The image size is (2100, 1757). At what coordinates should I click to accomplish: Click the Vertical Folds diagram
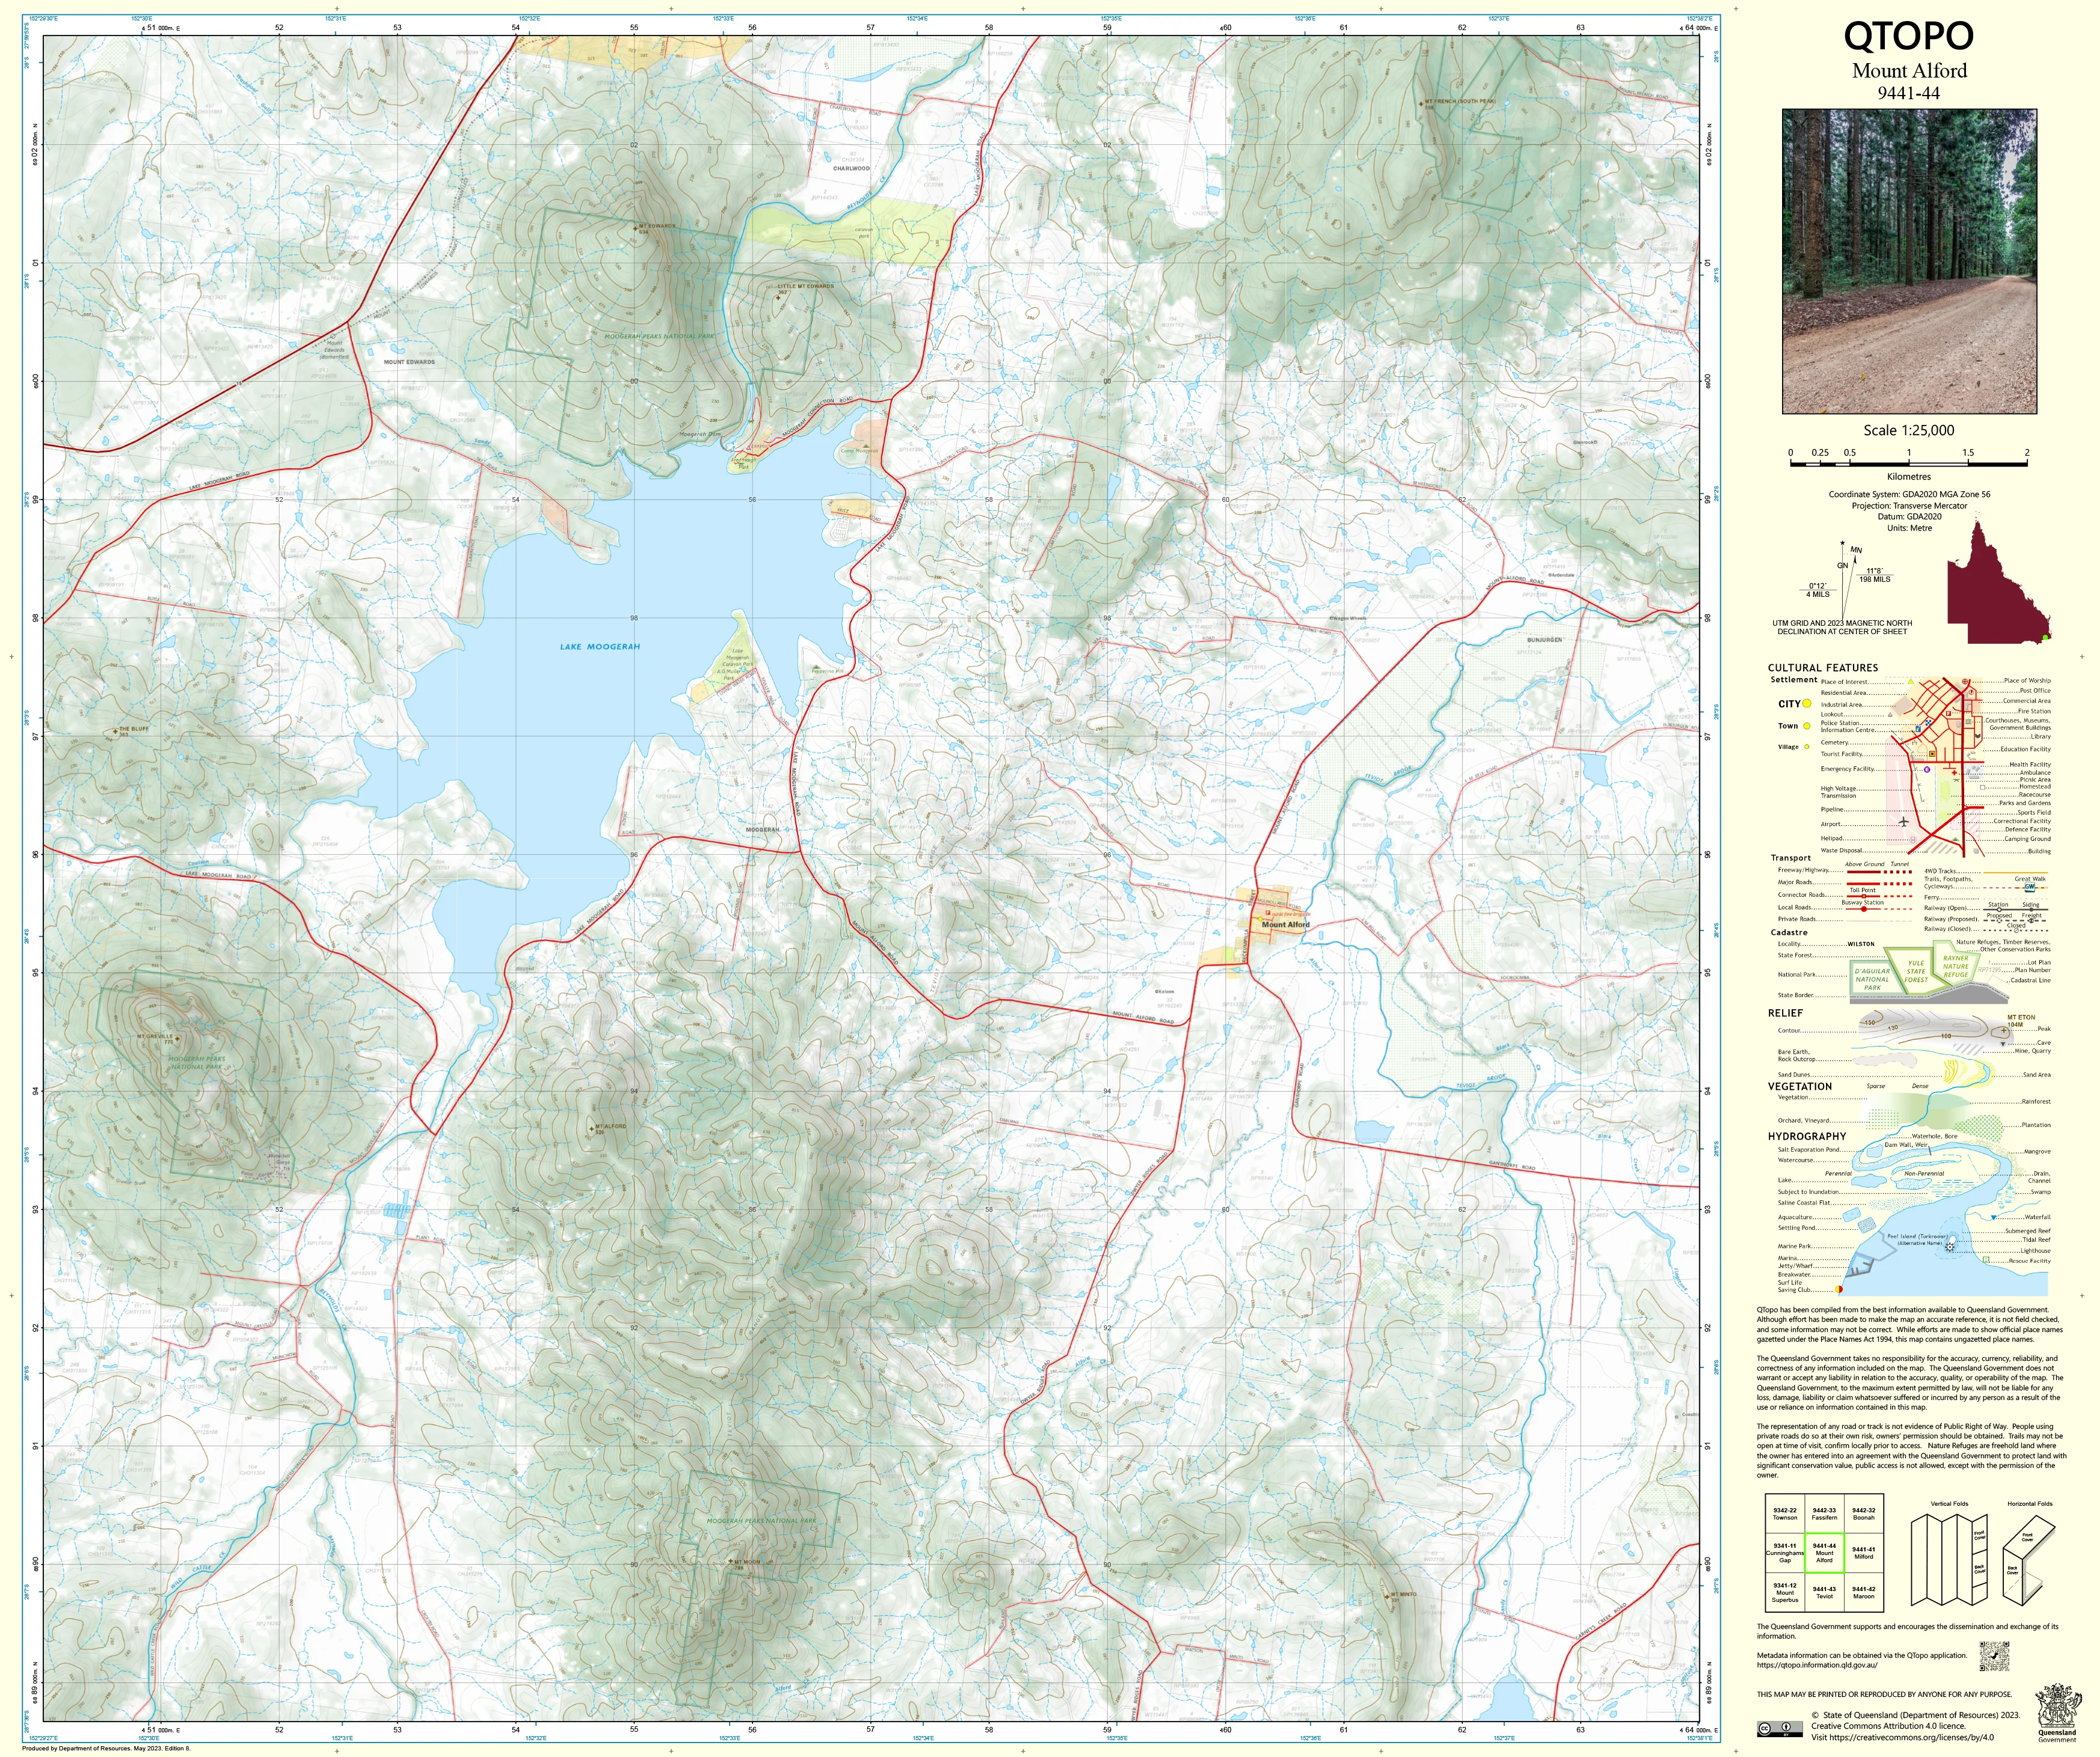coord(1948,1560)
